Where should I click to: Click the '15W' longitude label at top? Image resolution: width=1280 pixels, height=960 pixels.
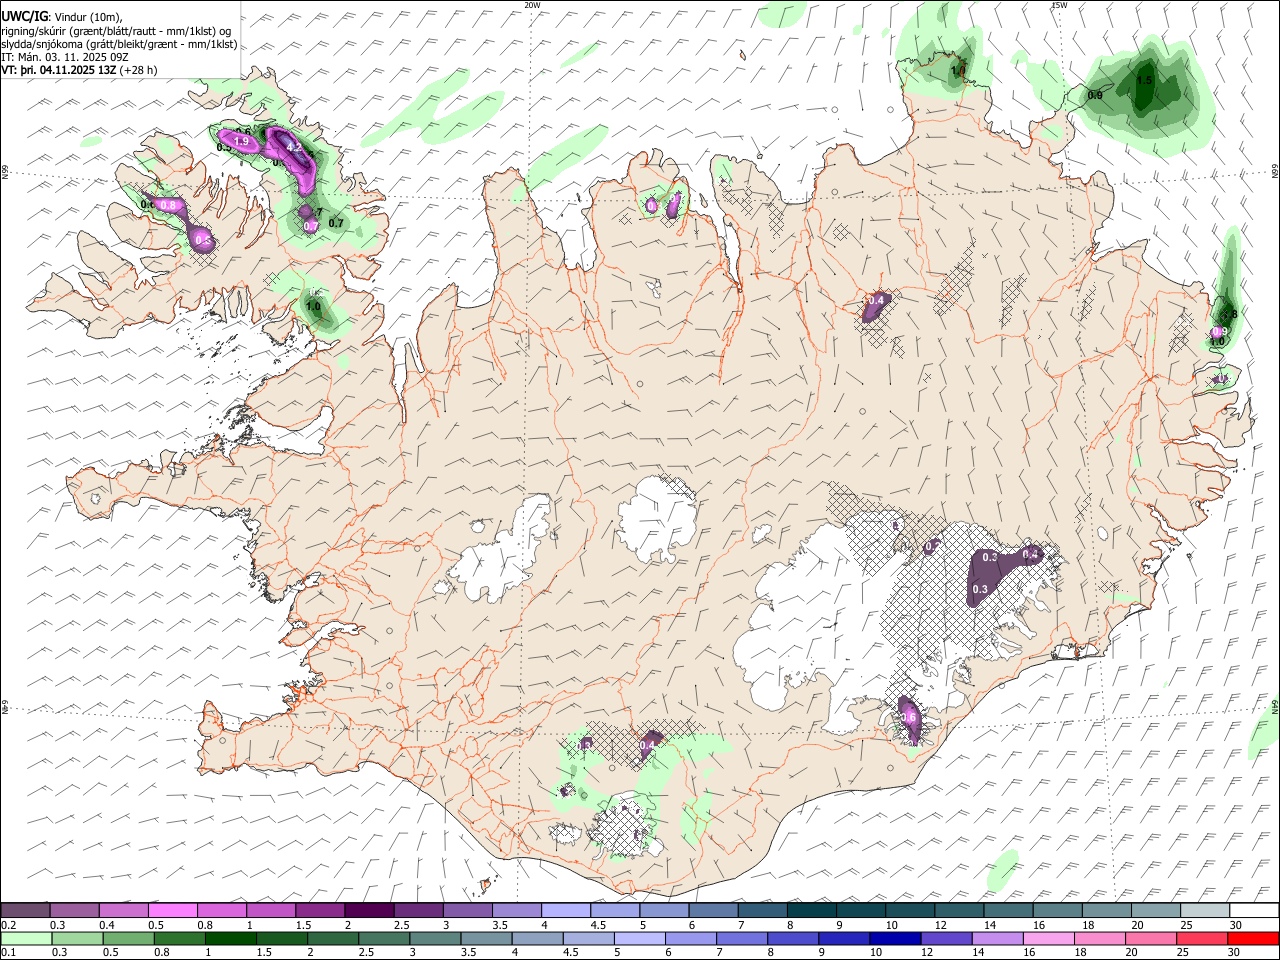(x=1059, y=5)
